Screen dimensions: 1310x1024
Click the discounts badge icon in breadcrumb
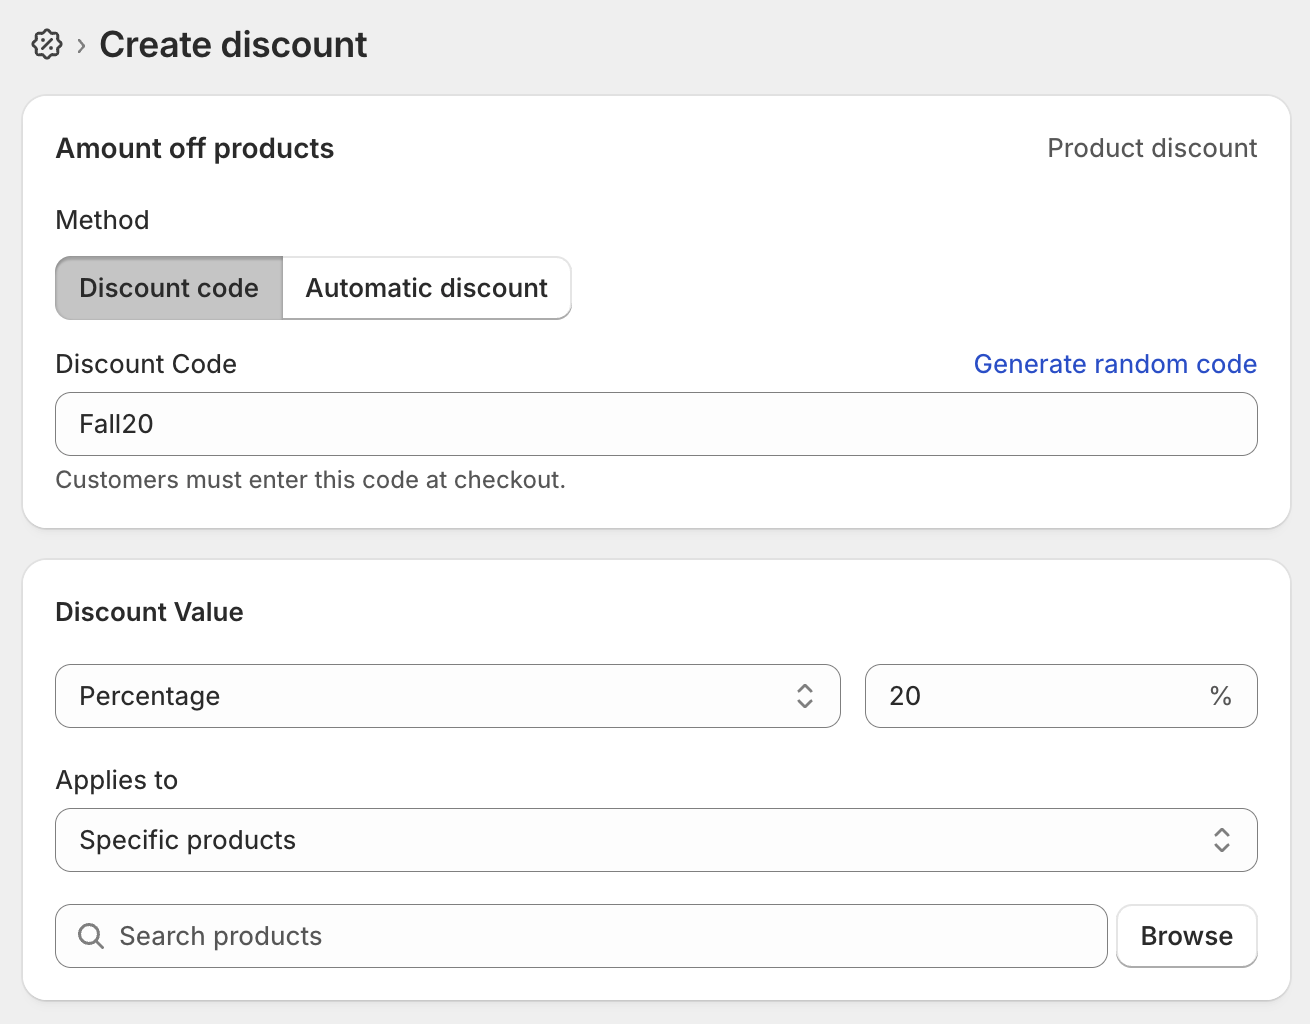[x=47, y=44]
